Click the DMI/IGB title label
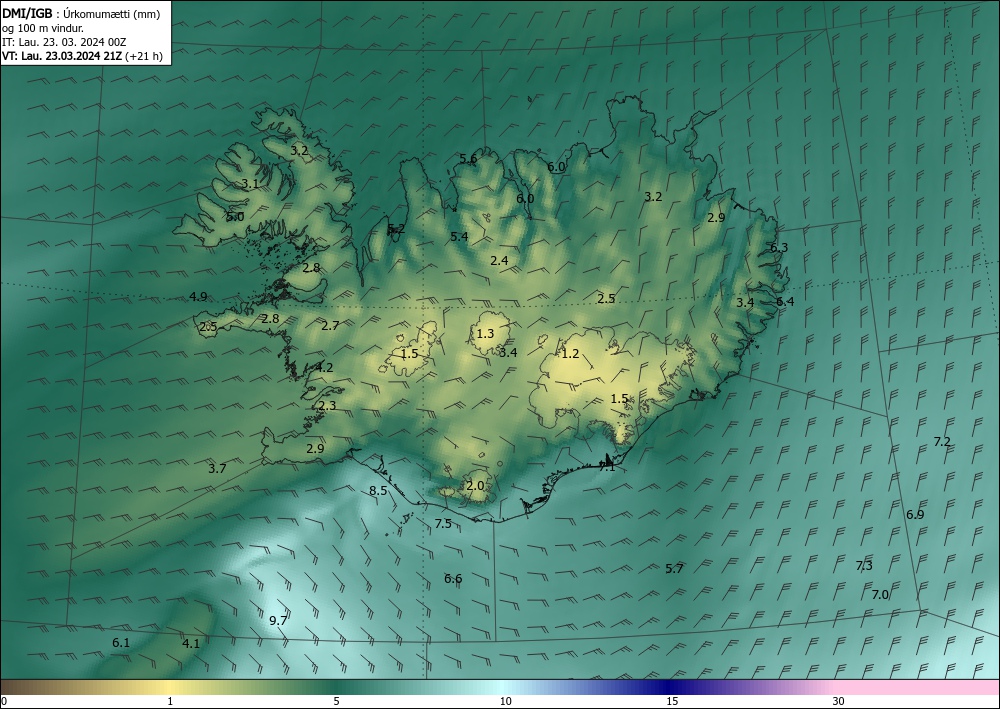 [x=27, y=14]
